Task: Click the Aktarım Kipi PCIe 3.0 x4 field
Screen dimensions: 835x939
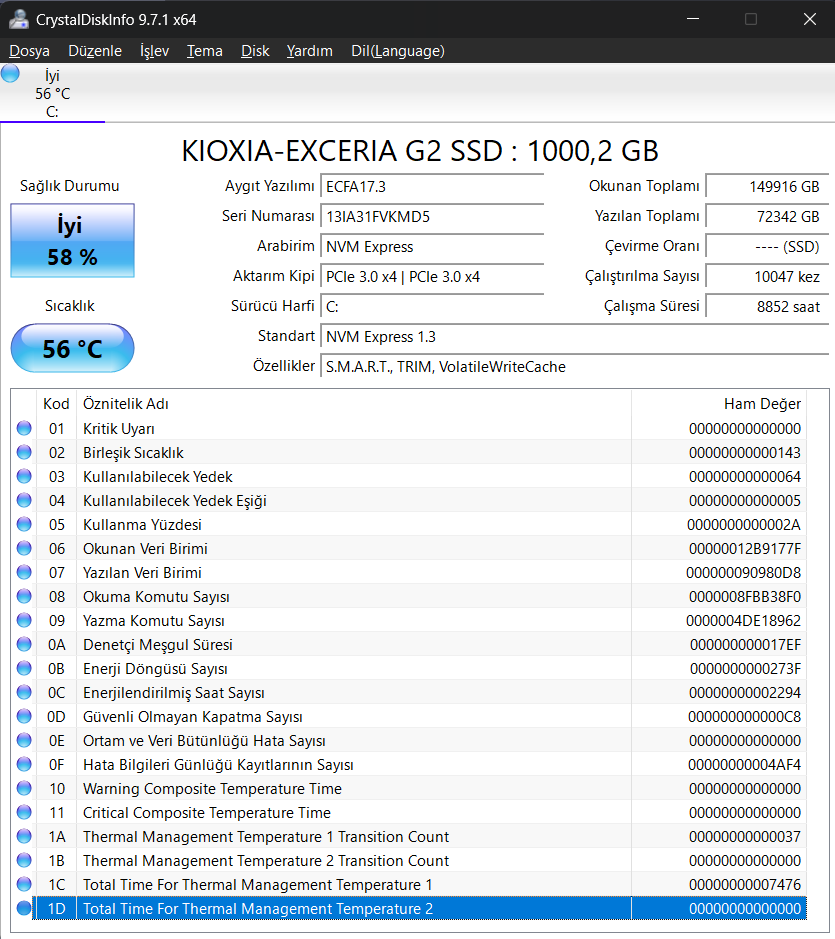Action: (x=432, y=276)
